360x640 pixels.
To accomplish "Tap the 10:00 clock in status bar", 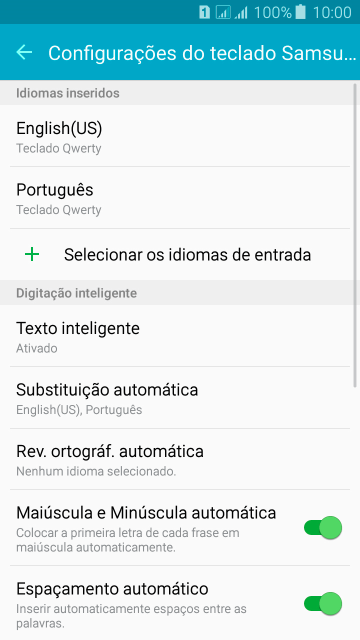I will click(x=332, y=13).
